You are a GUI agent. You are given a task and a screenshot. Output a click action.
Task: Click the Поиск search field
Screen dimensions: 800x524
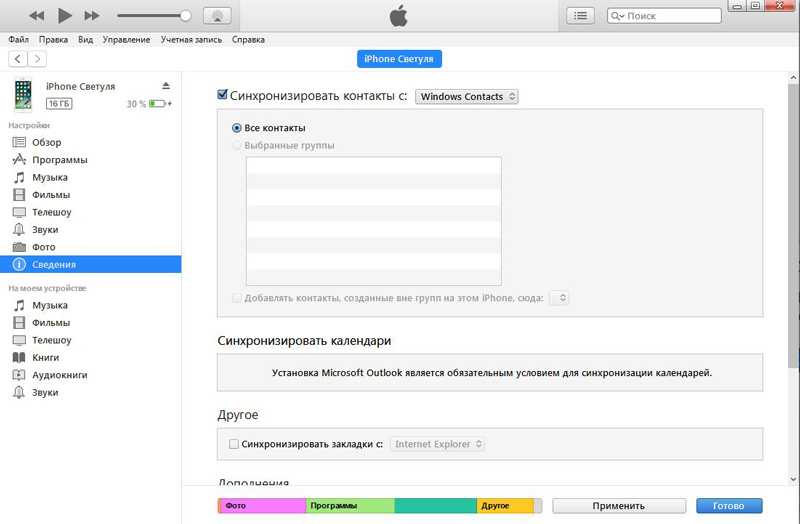tap(664, 16)
